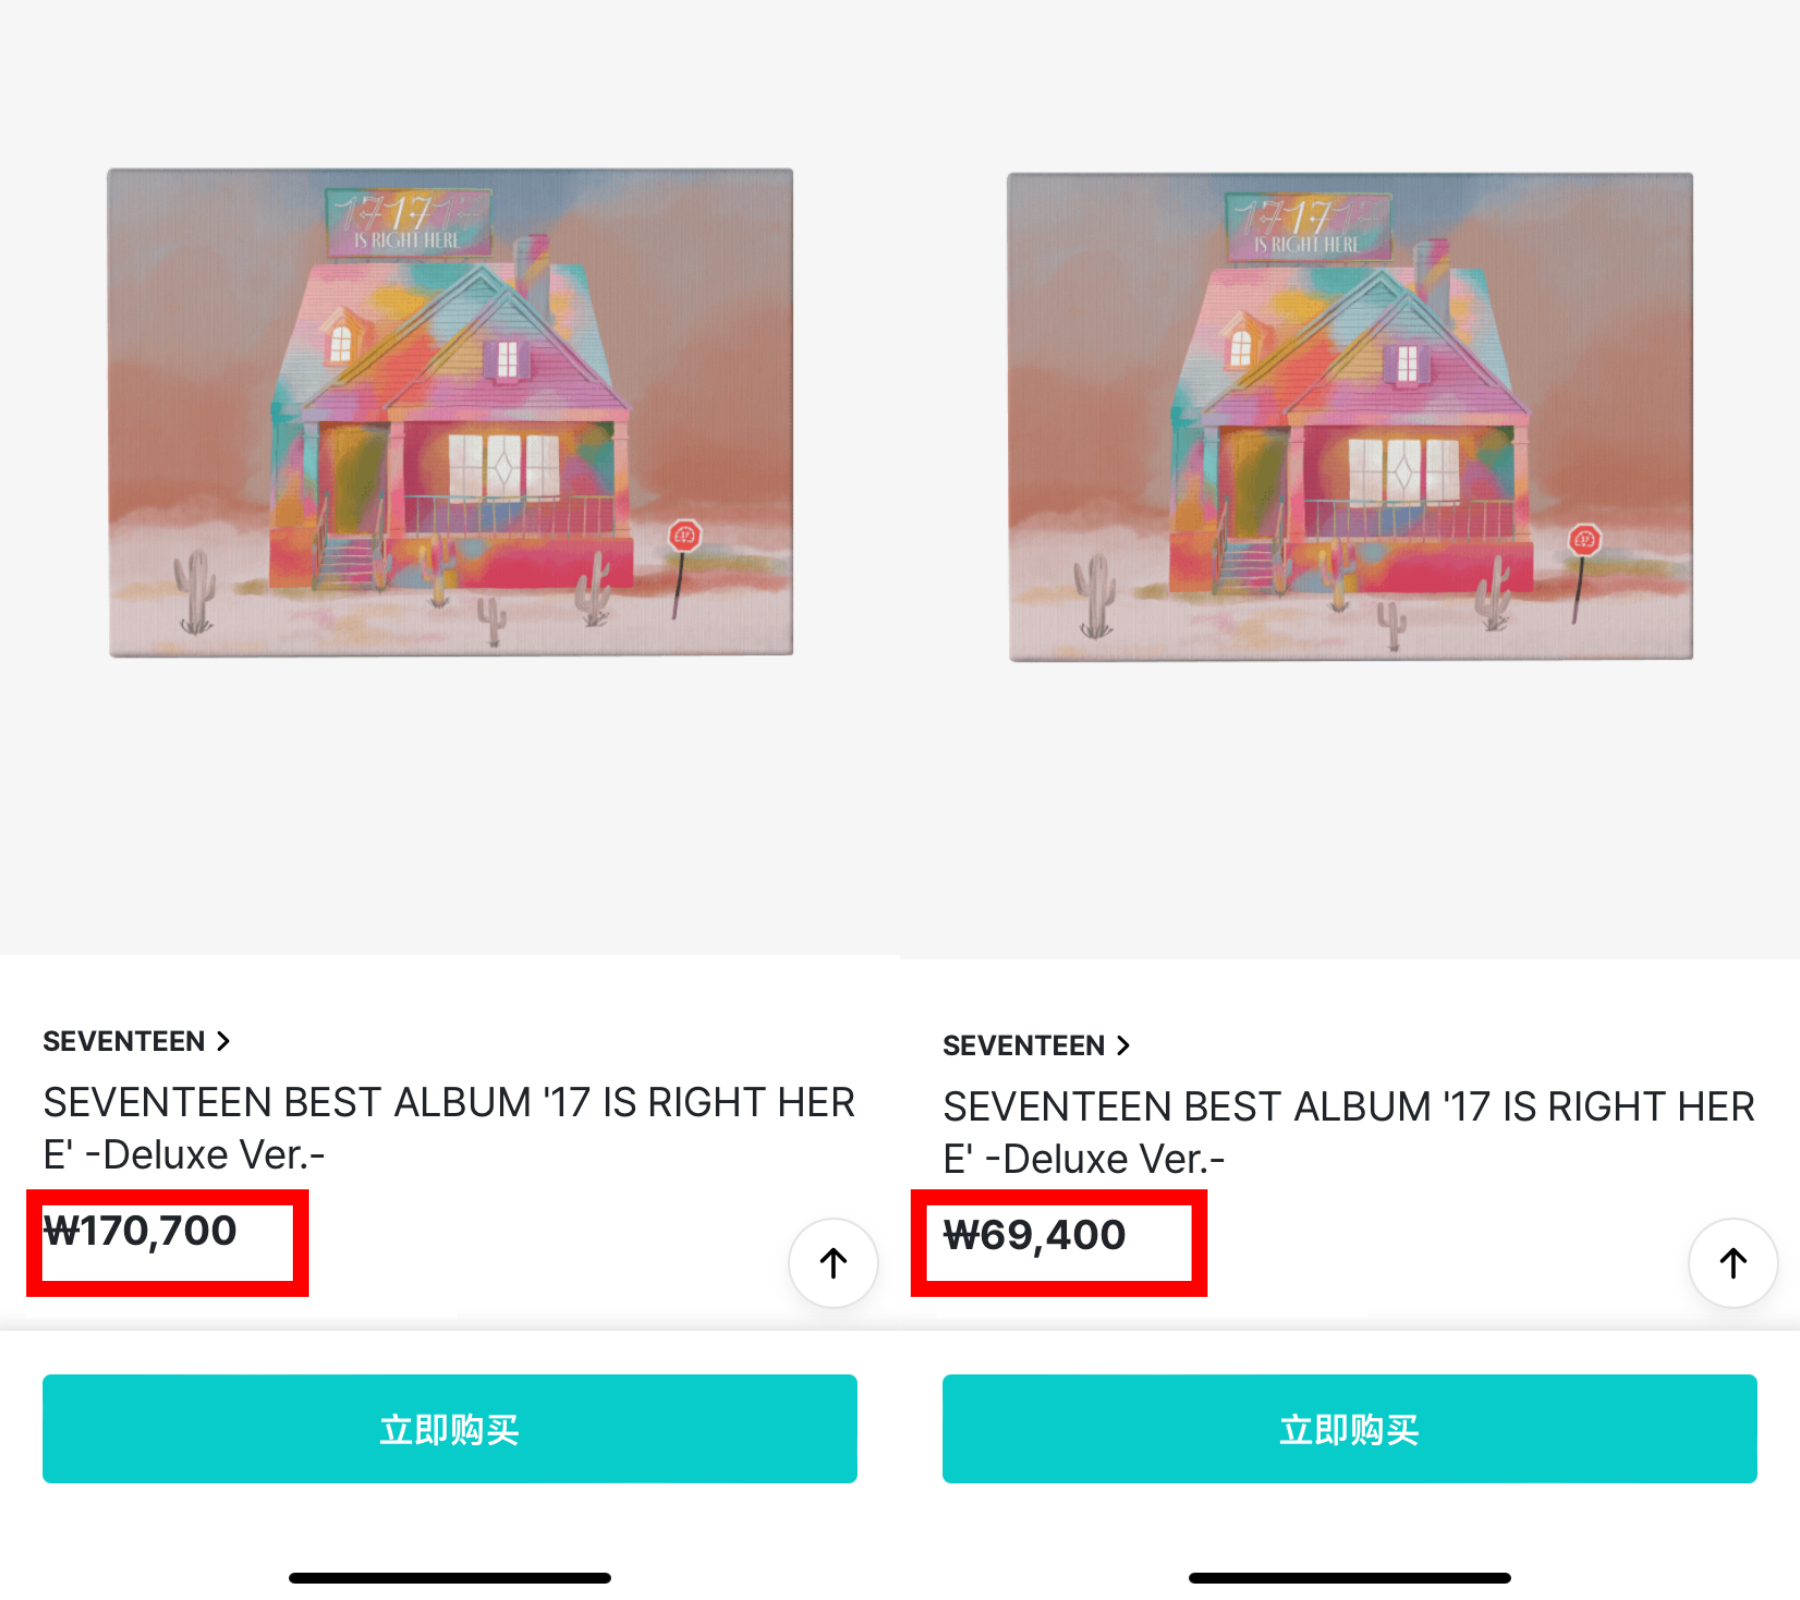Click 立即购买 button under ₩170,700 listing
Screen dimensions: 1800x1600
click(x=449, y=1428)
